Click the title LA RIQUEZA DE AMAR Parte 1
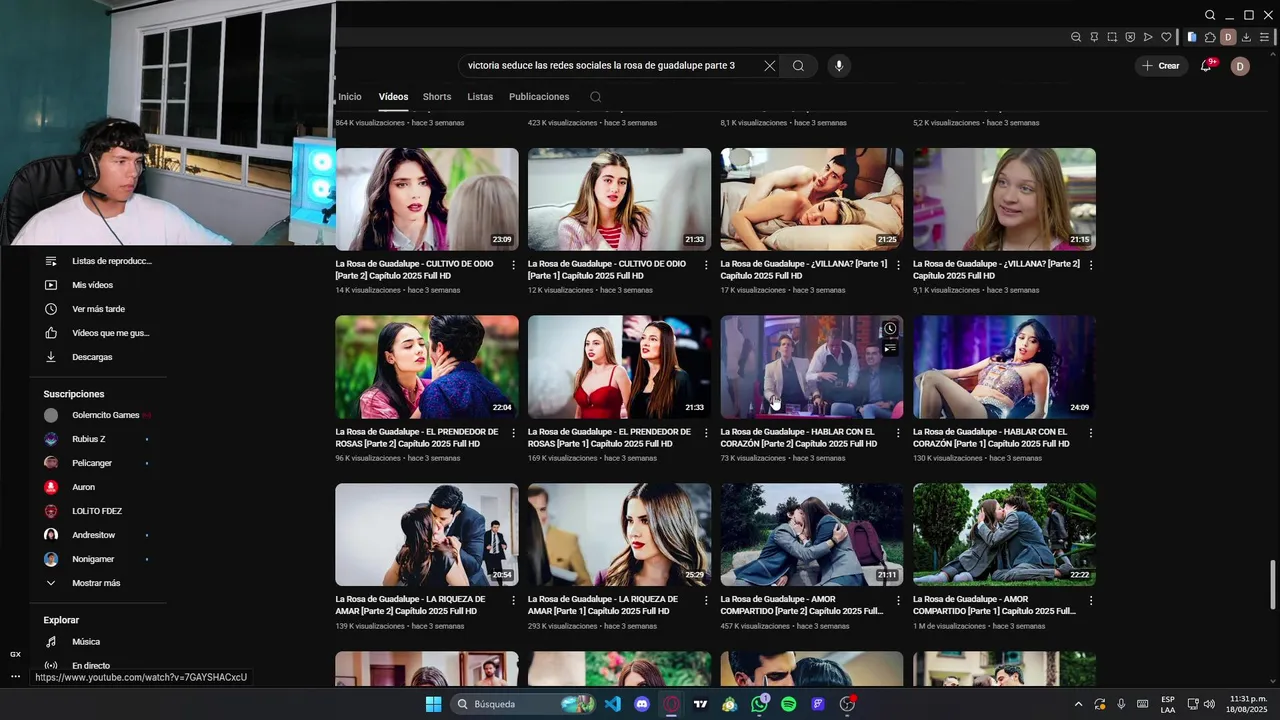Image resolution: width=1280 pixels, height=720 pixels. tap(603, 605)
